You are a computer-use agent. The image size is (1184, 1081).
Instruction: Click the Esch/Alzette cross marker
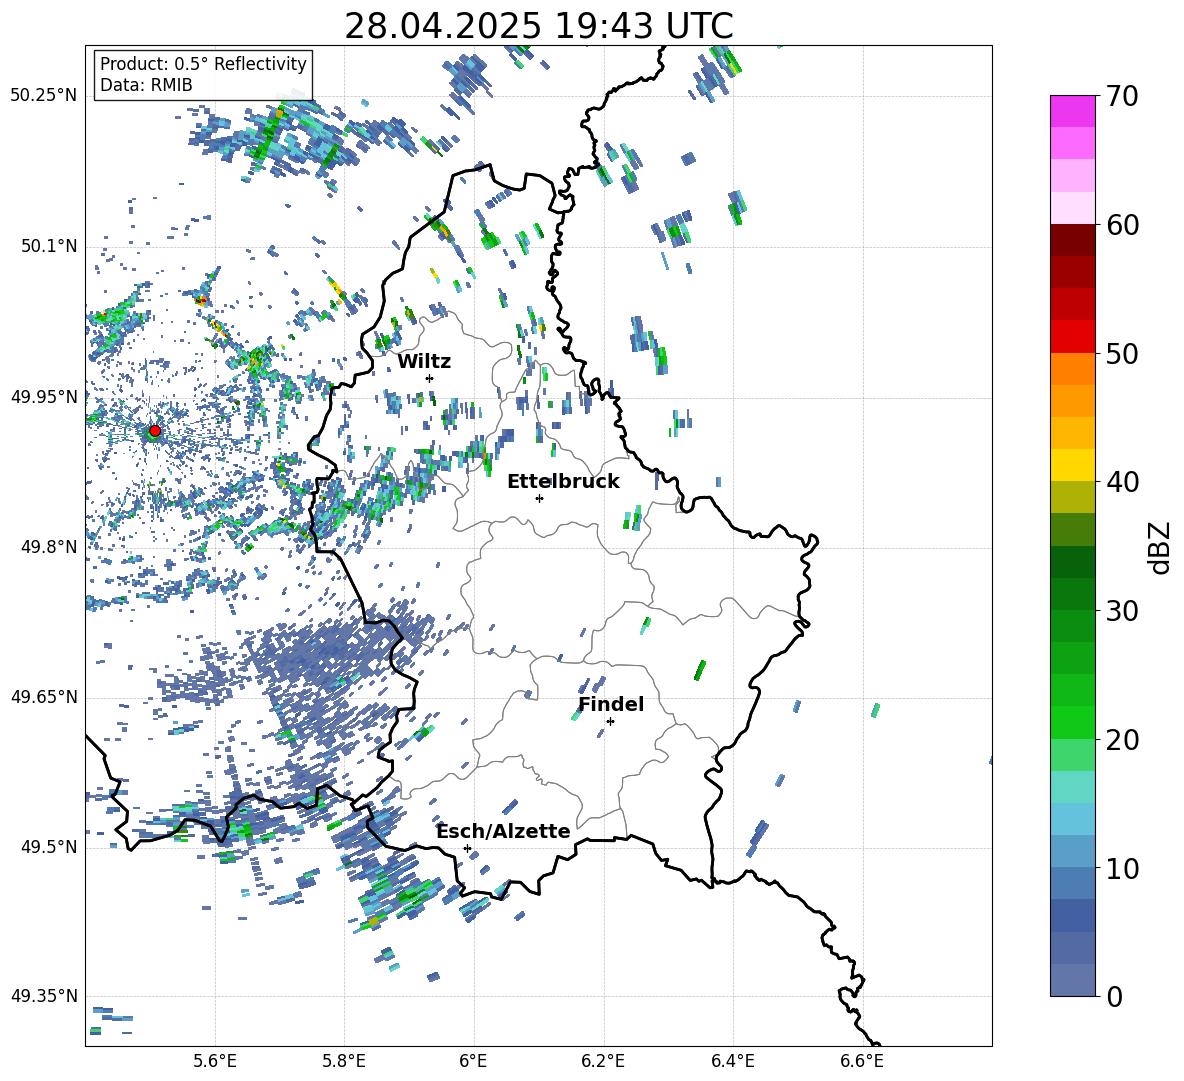467,848
